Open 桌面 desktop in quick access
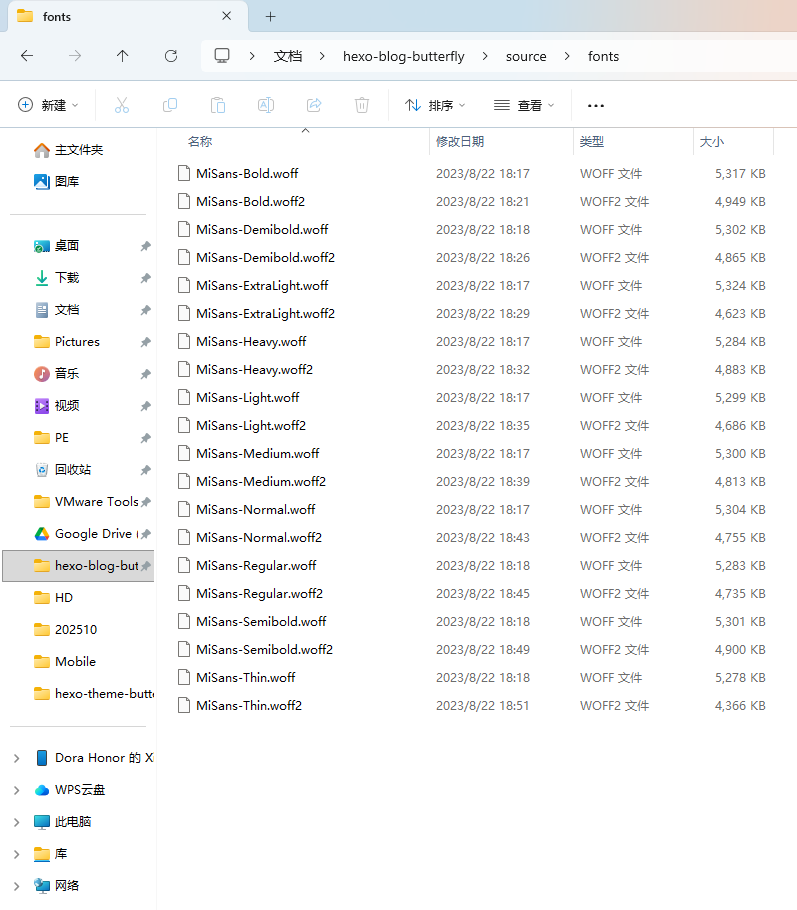This screenshot has width=797, height=910. [56, 245]
